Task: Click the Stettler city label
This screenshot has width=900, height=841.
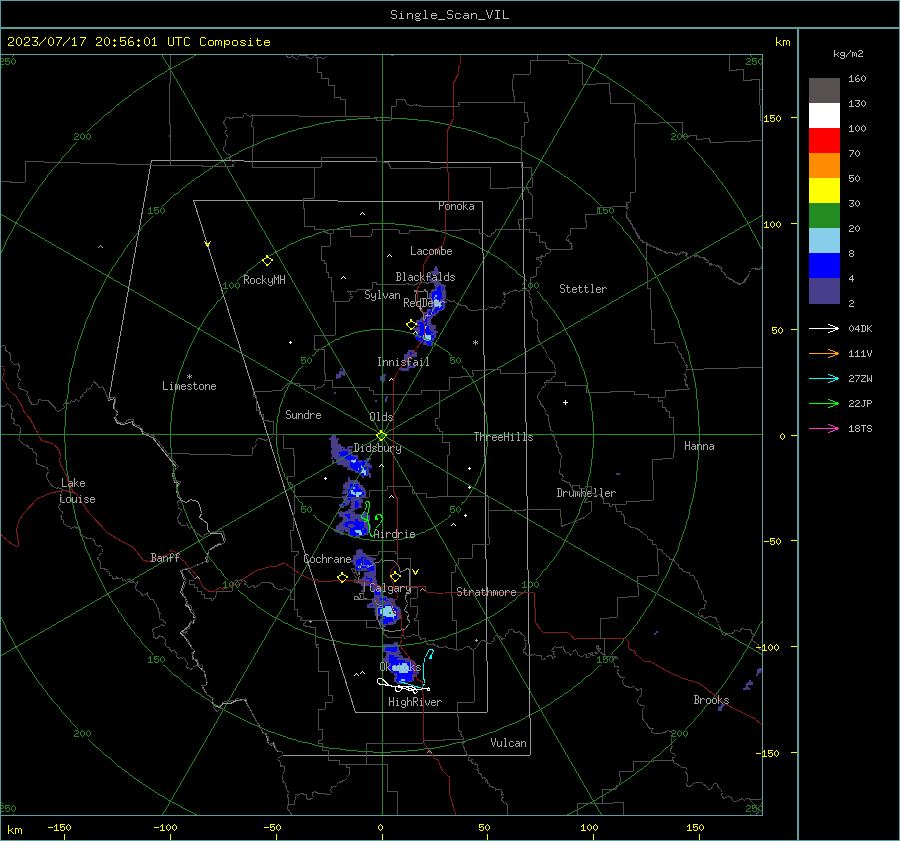Action: tap(583, 289)
